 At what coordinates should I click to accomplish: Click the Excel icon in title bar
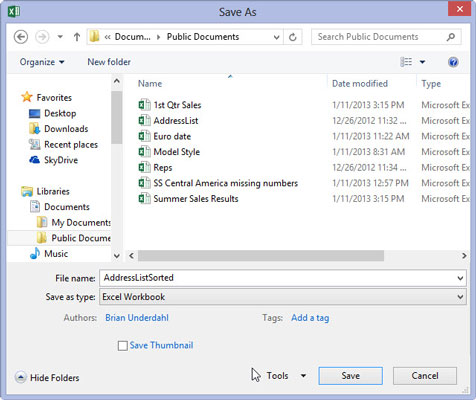coord(14,12)
